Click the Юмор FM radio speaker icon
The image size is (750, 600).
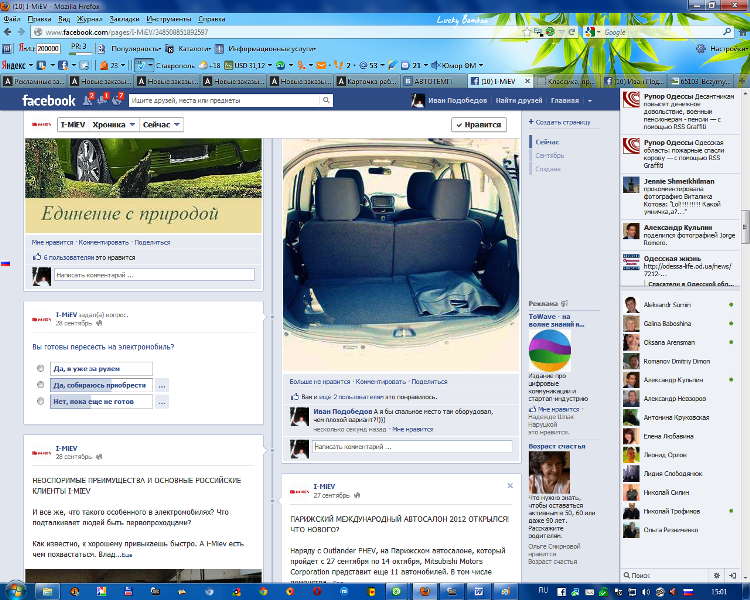coord(435,65)
